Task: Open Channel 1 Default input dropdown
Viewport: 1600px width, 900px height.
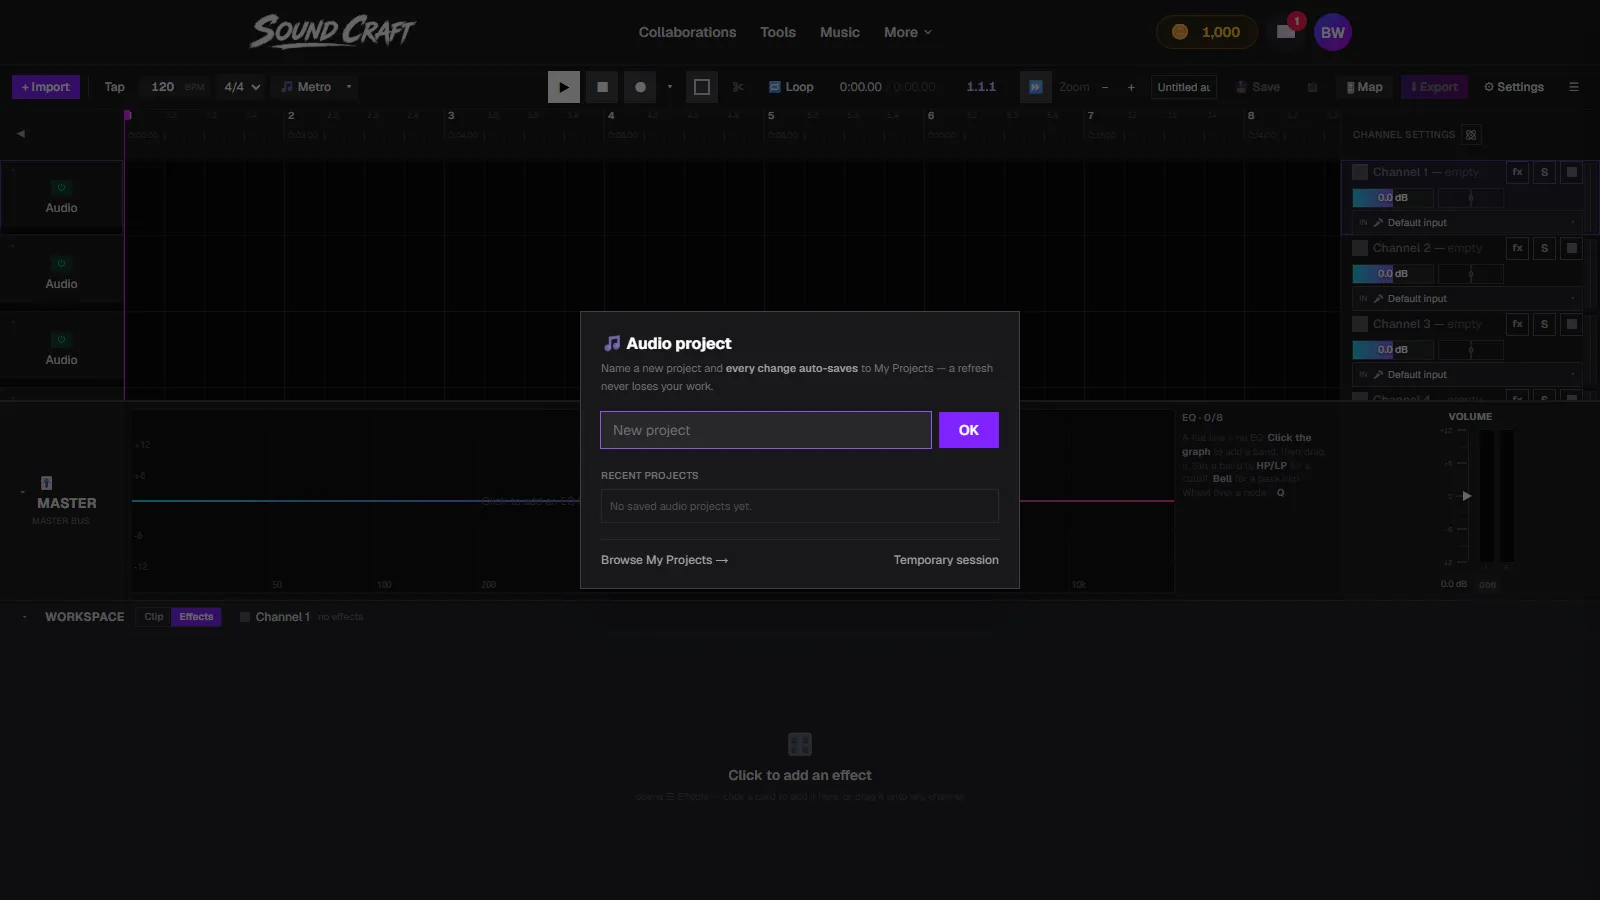Action: (x=1468, y=223)
